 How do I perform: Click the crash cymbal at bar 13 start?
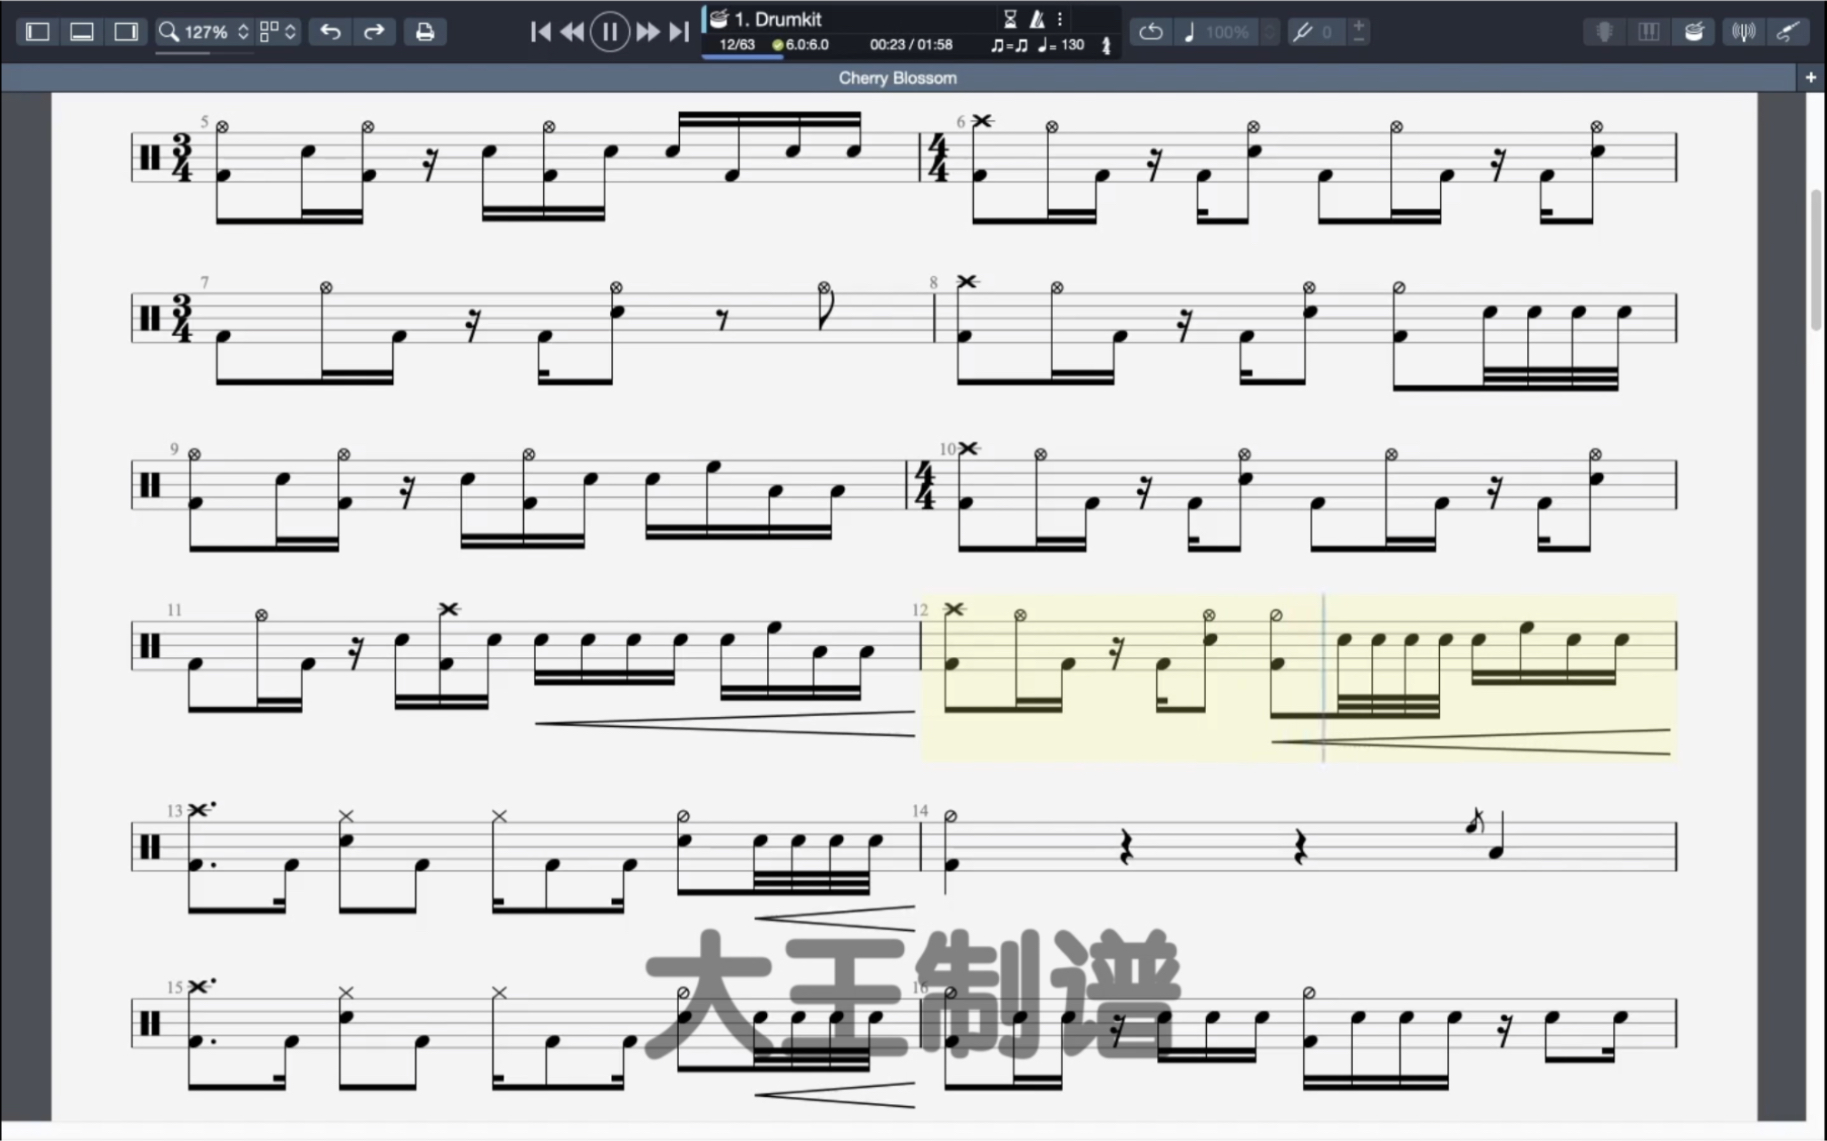coord(200,809)
